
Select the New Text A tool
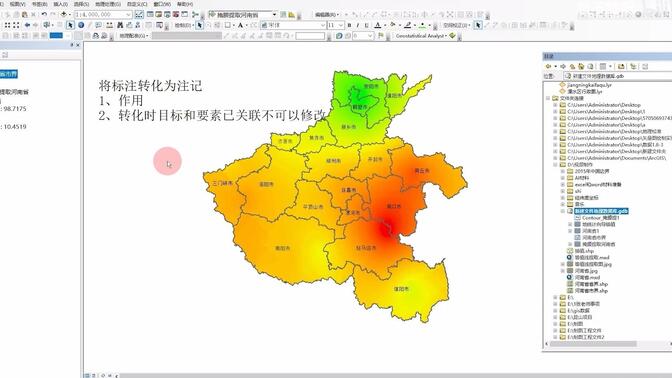(240, 25)
